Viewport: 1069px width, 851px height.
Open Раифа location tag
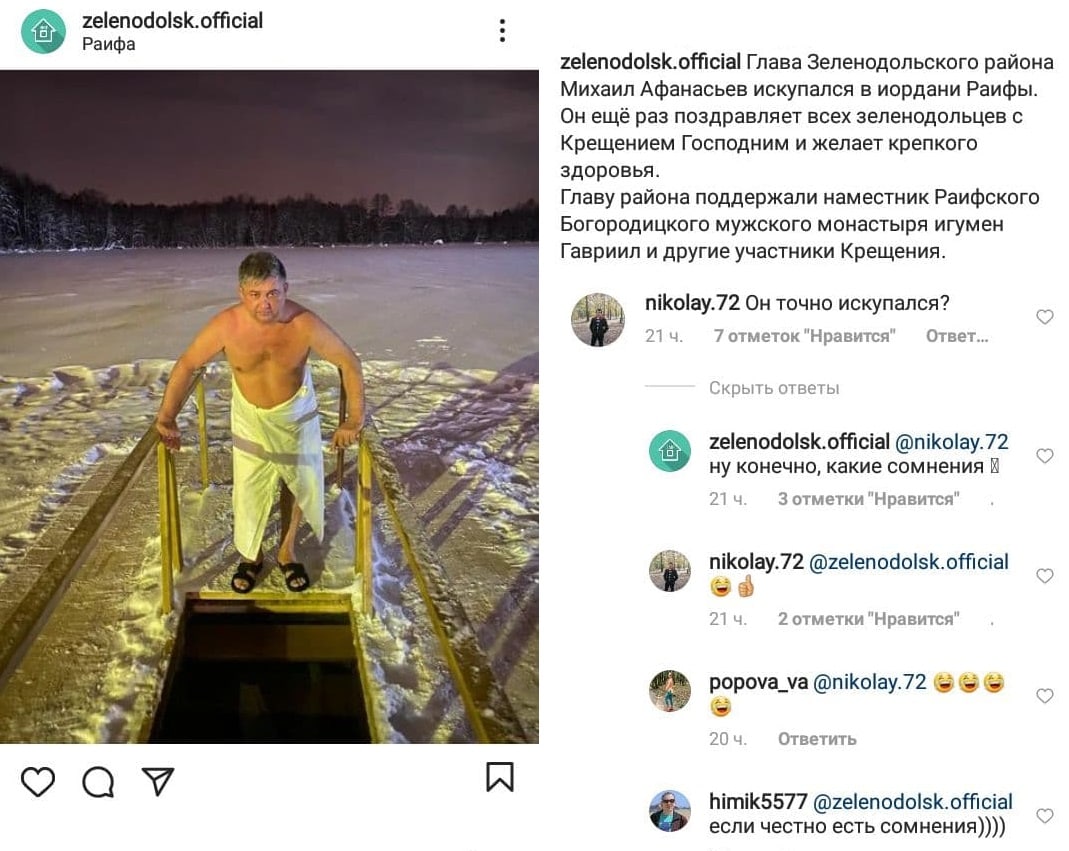click(108, 44)
